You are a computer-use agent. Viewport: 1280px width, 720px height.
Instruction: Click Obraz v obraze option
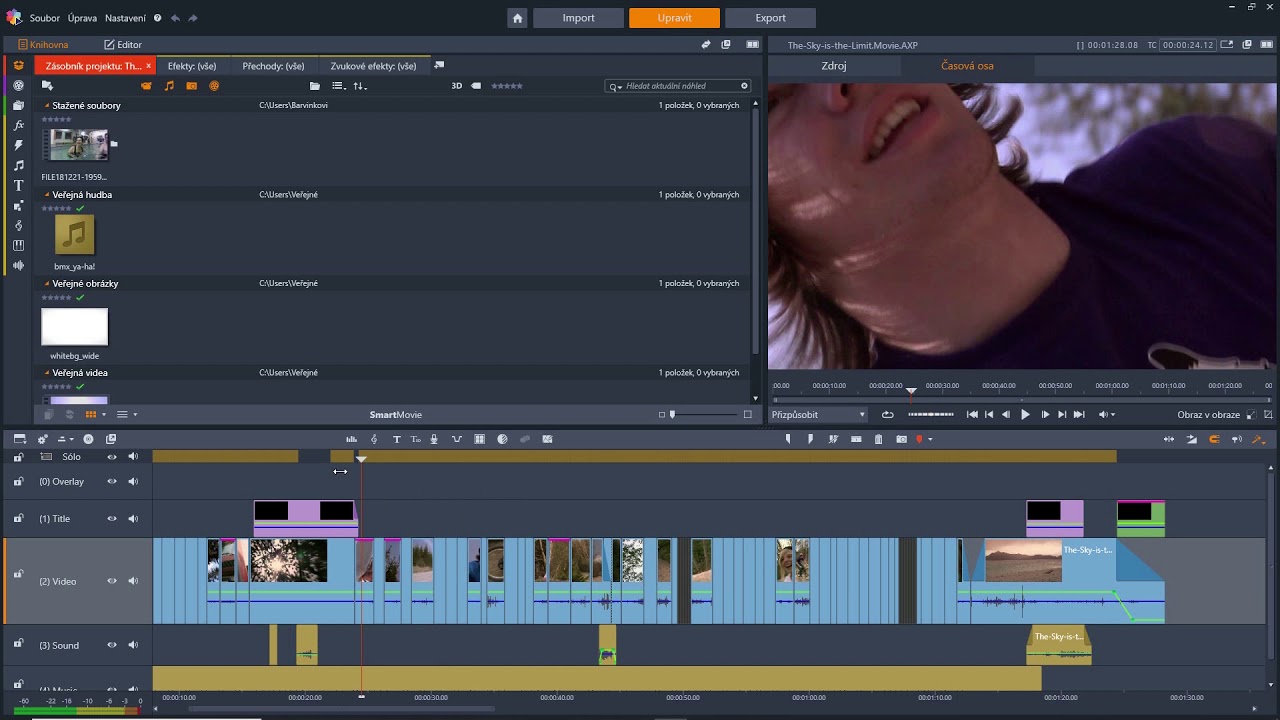pos(1208,414)
